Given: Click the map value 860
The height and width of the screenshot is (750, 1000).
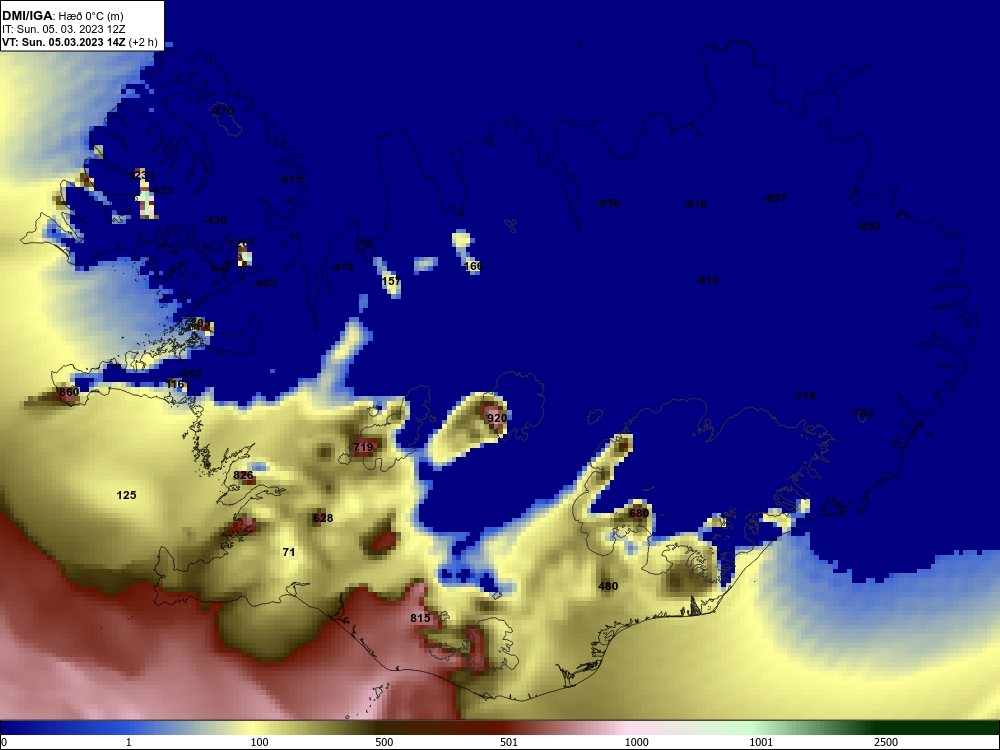Looking at the screenshot, I should click(69, 392).
